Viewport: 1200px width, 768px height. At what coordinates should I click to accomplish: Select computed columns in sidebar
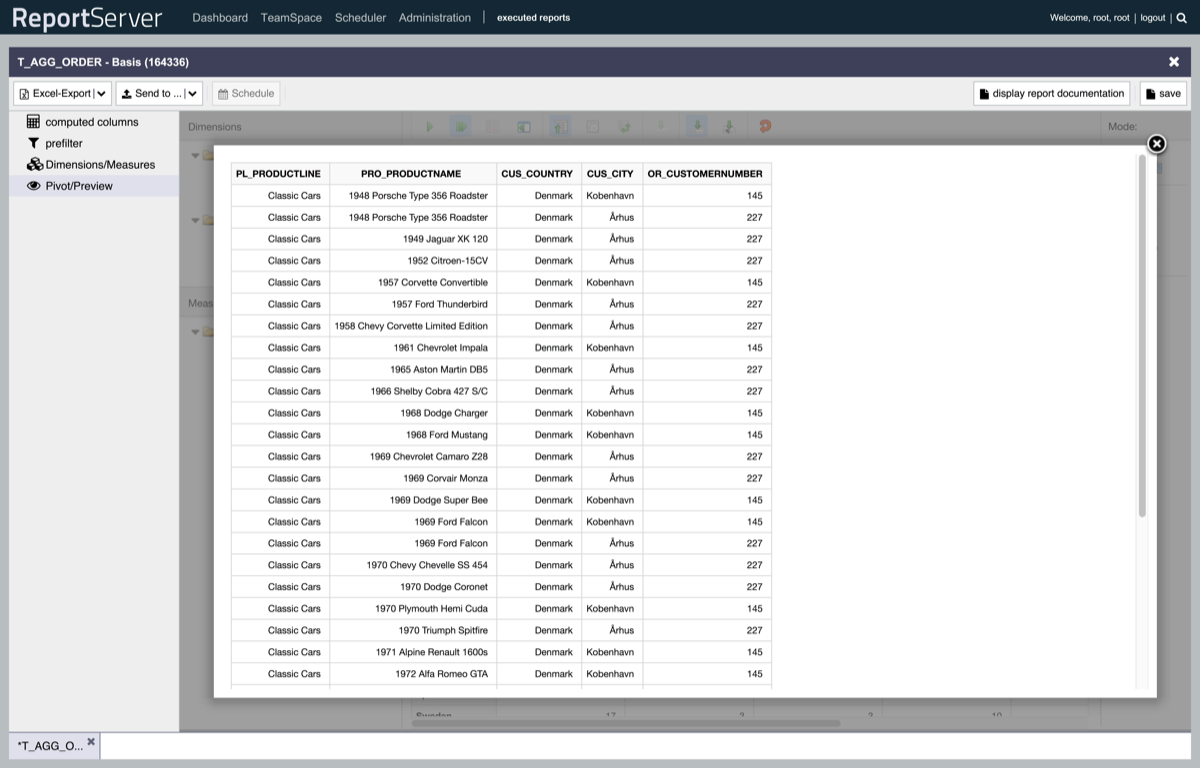pyautogui.click(x=94, y=122)
